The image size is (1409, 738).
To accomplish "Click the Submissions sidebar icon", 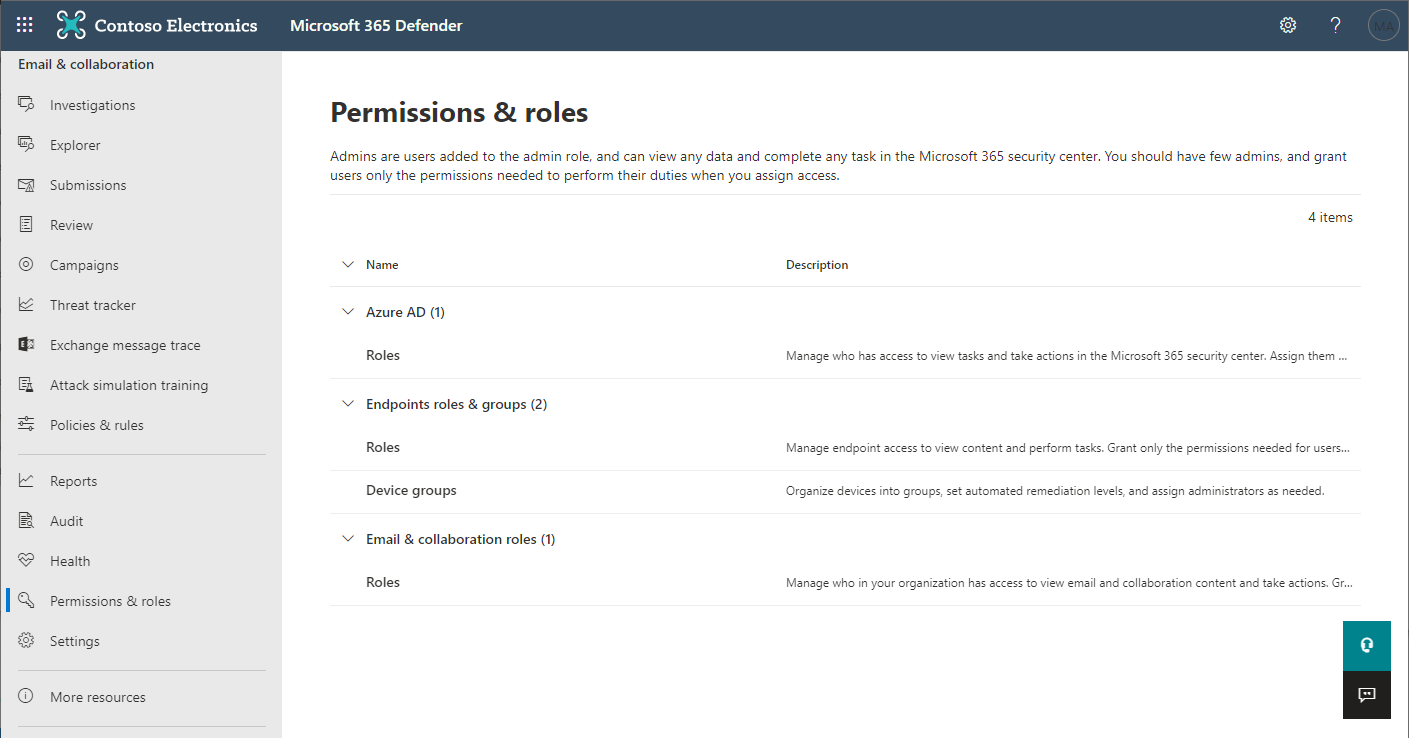I will pos(27,184).
